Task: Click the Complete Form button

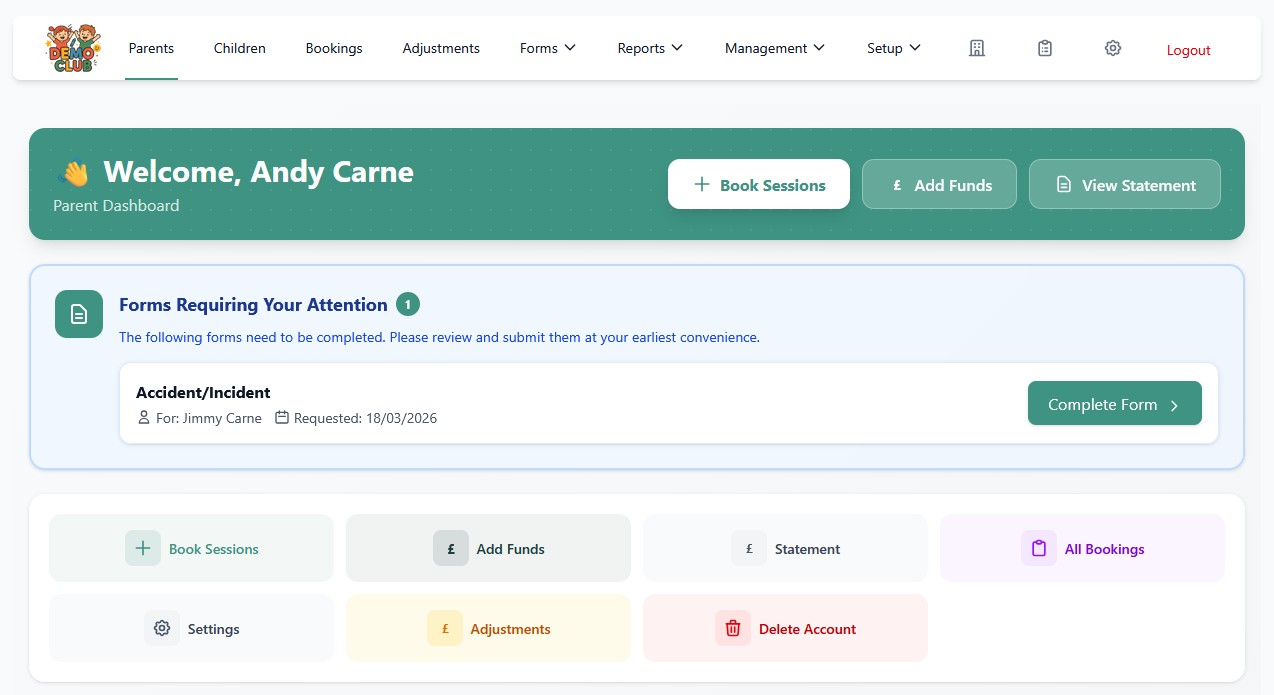Action: point(1114,405)
